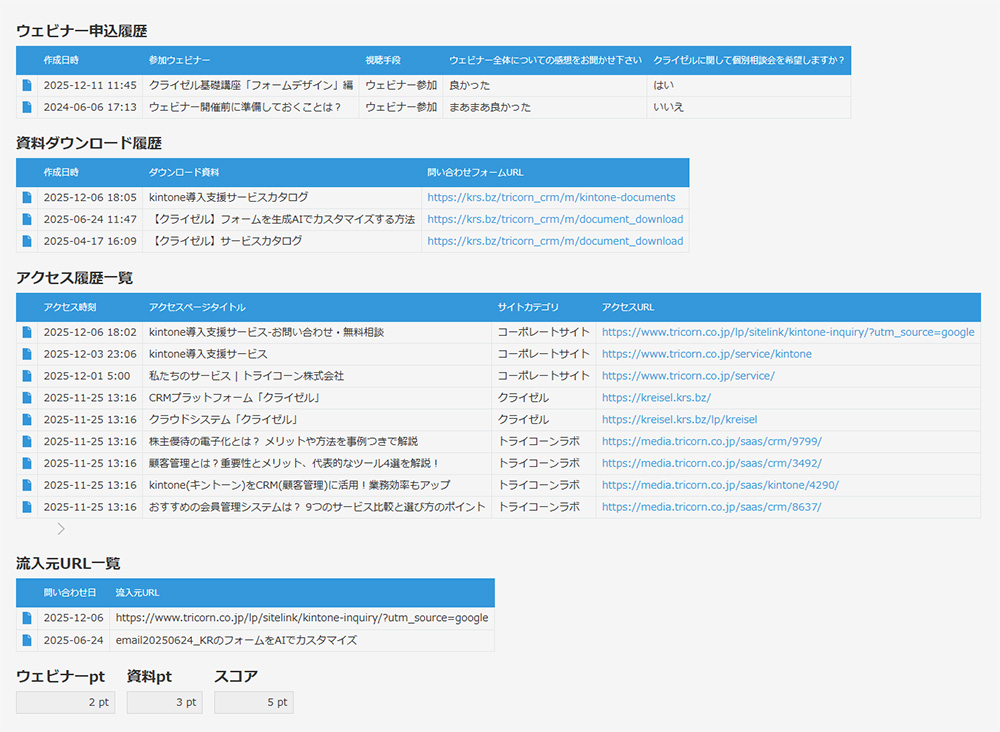Select the ウェビナーpt value field

[65, 702]
